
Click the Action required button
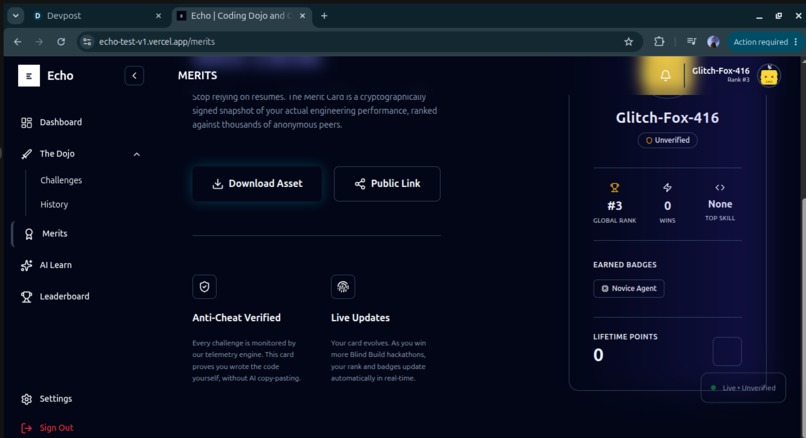point(765,42)
